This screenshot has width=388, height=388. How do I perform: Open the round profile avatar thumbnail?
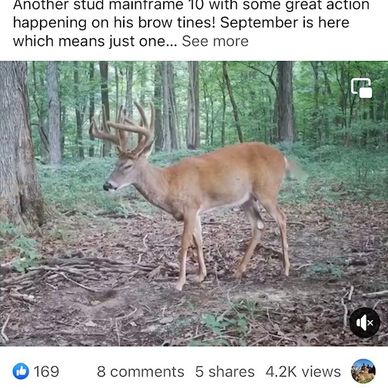(x=363, y=371)
